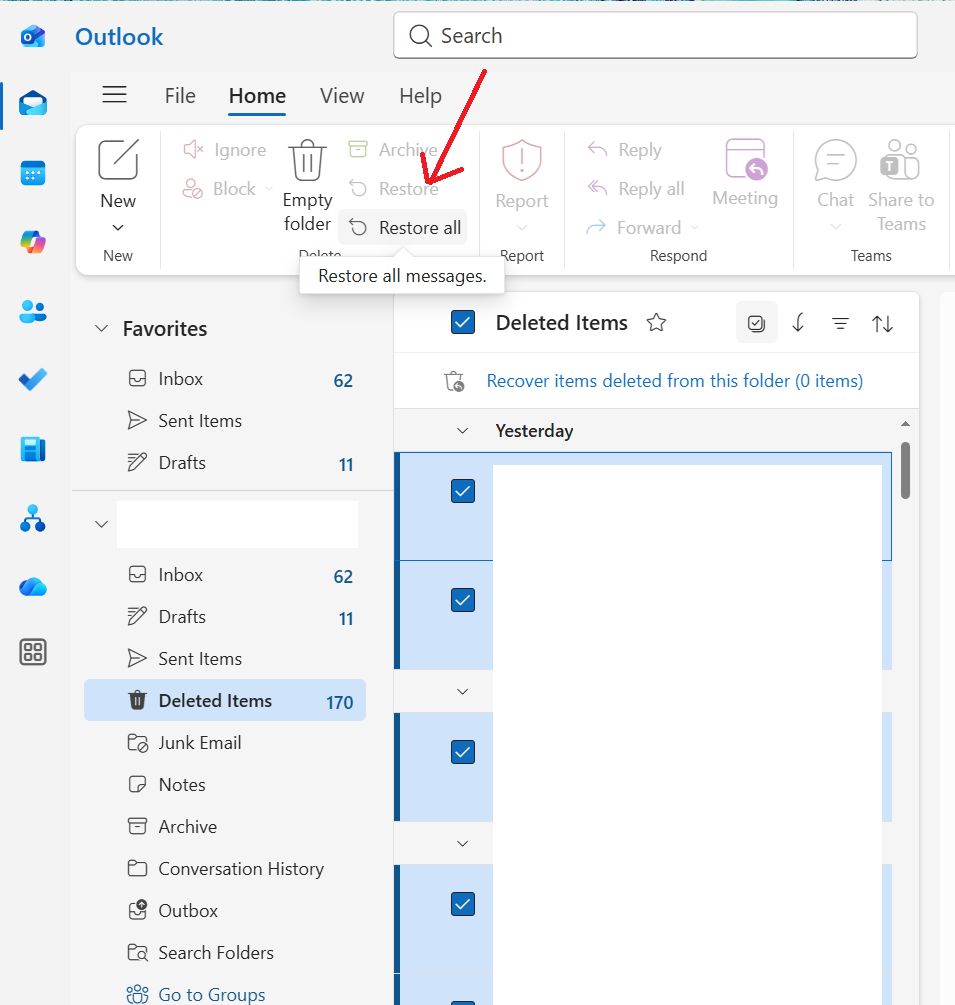Open the Calendar app in left rail
This screenshot has width=955, height=1005.
tap(33, 173)
